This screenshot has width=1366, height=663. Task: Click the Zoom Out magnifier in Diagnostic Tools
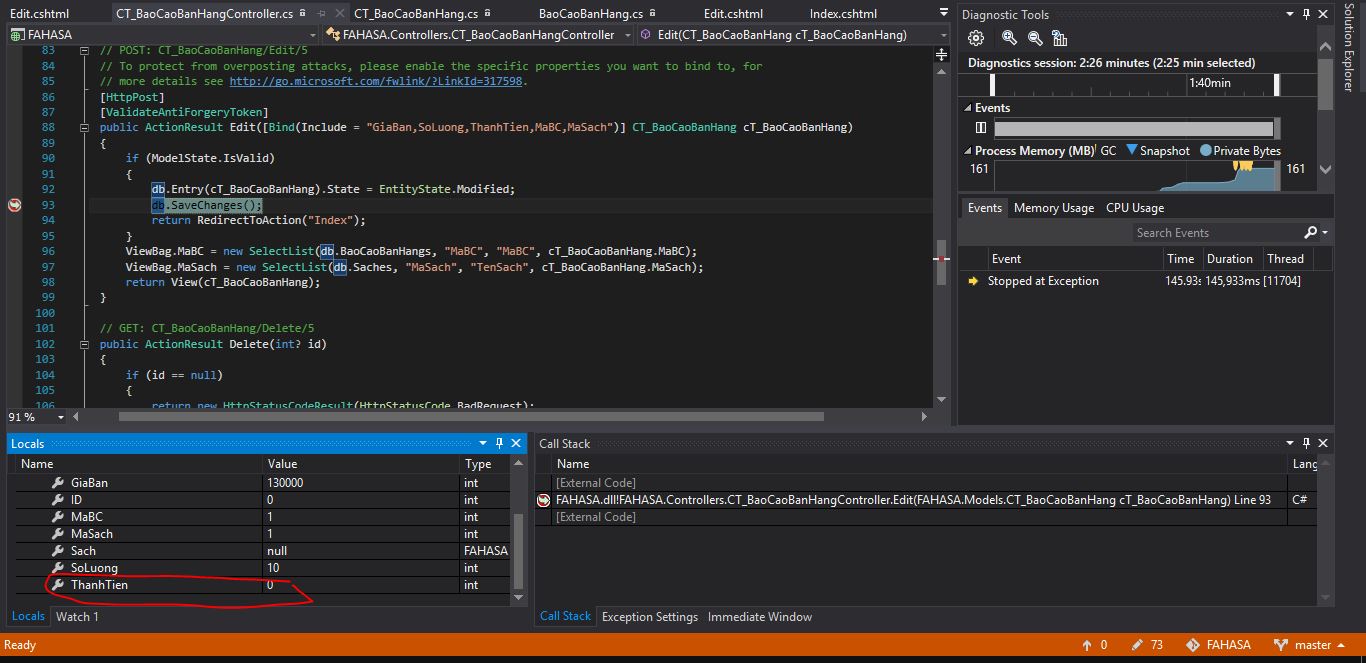pyautogui.click(x=1035, y=38)
